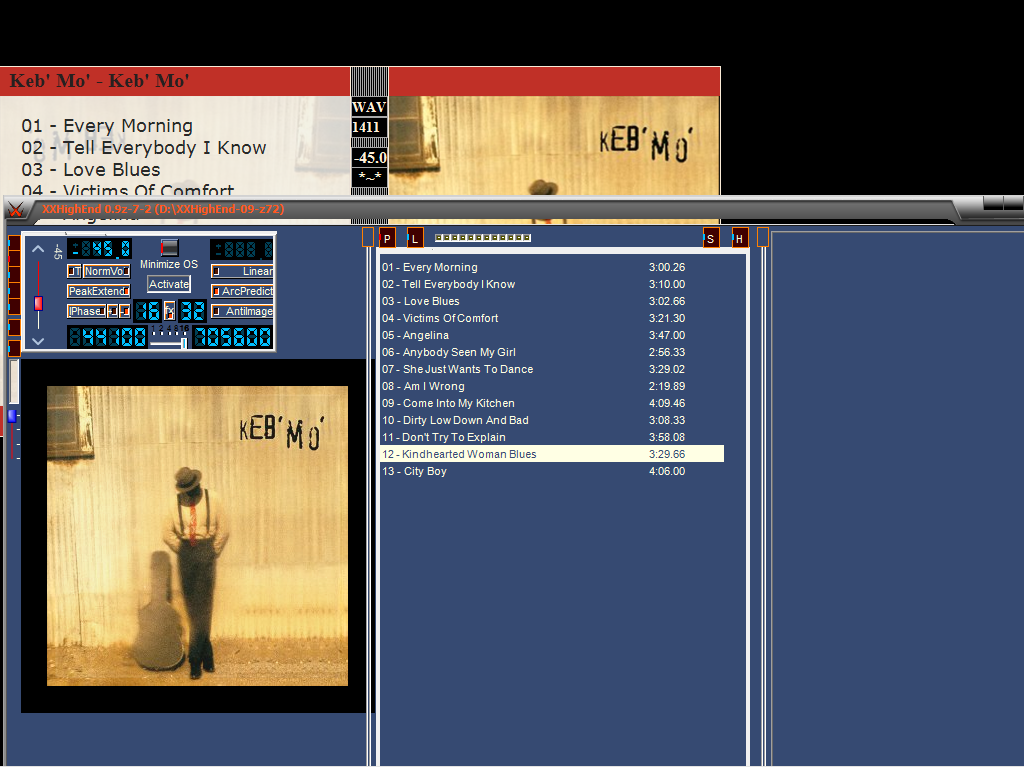Select track 11 - Don't Try To Explain
1024x768 pixels.
[x=552, y=437]
